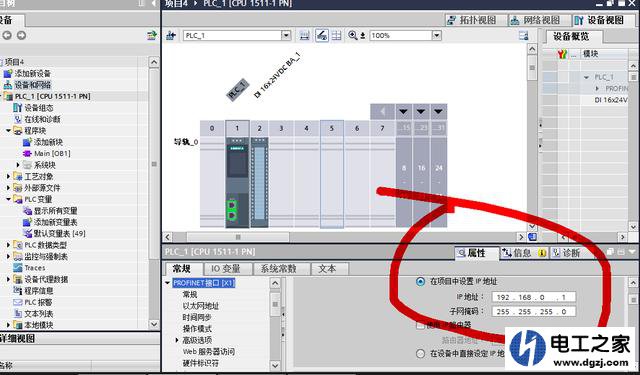This screenshot has width=640, height=375.
Task: Collapse the 程序块 folder
Action: click(x=9, y=131)
